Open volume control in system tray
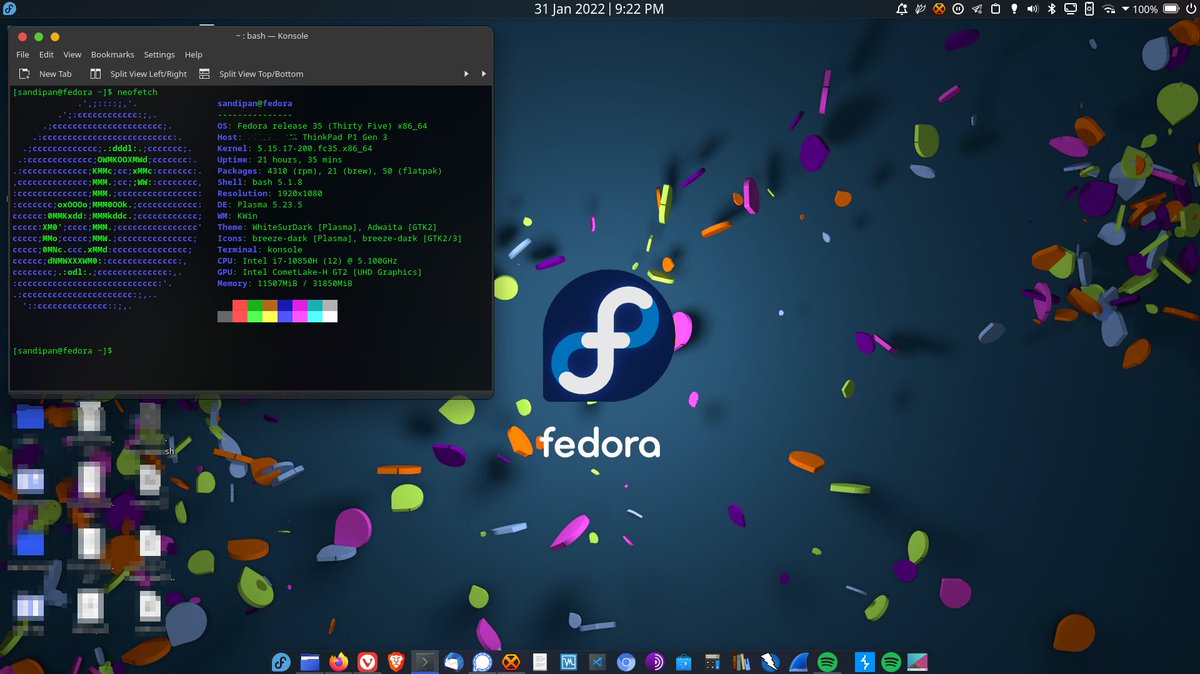Screen dimensions: 1200x674 point(1033,9)
